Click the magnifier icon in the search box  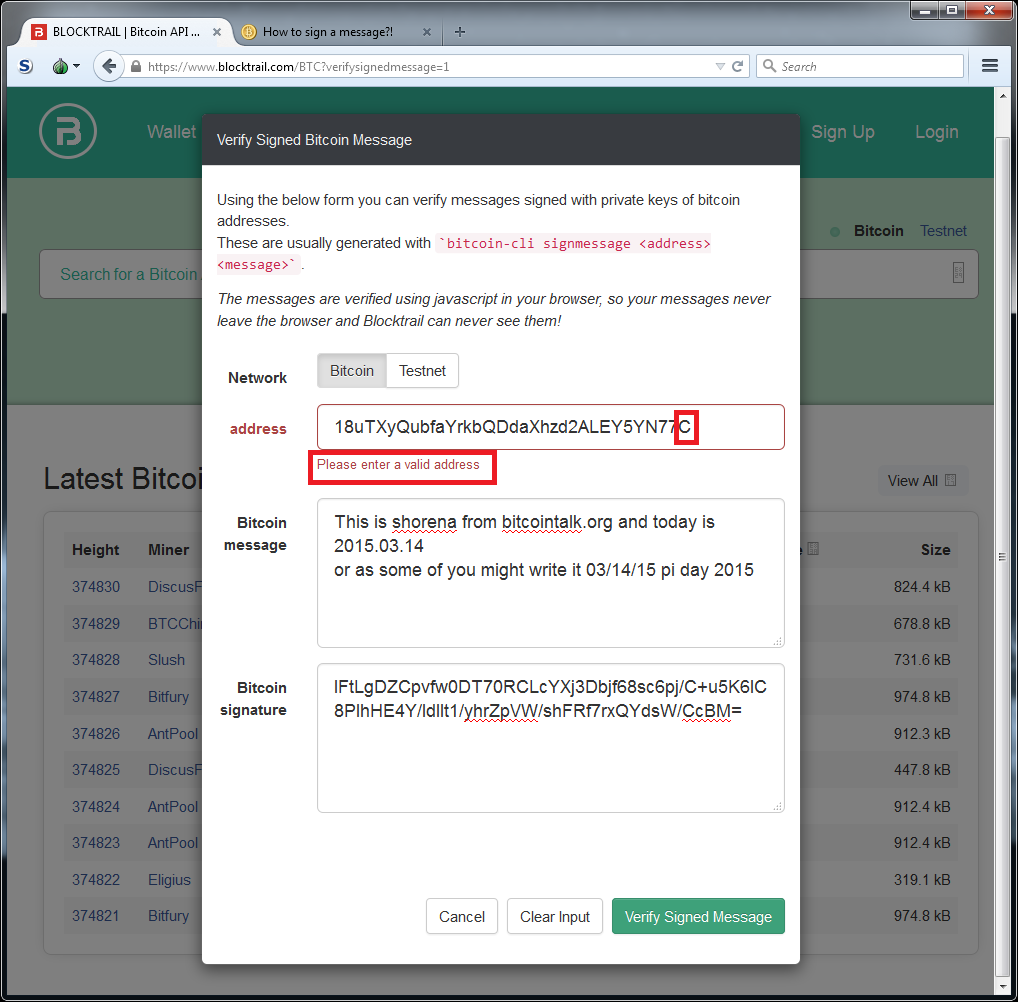pos(769,66)
